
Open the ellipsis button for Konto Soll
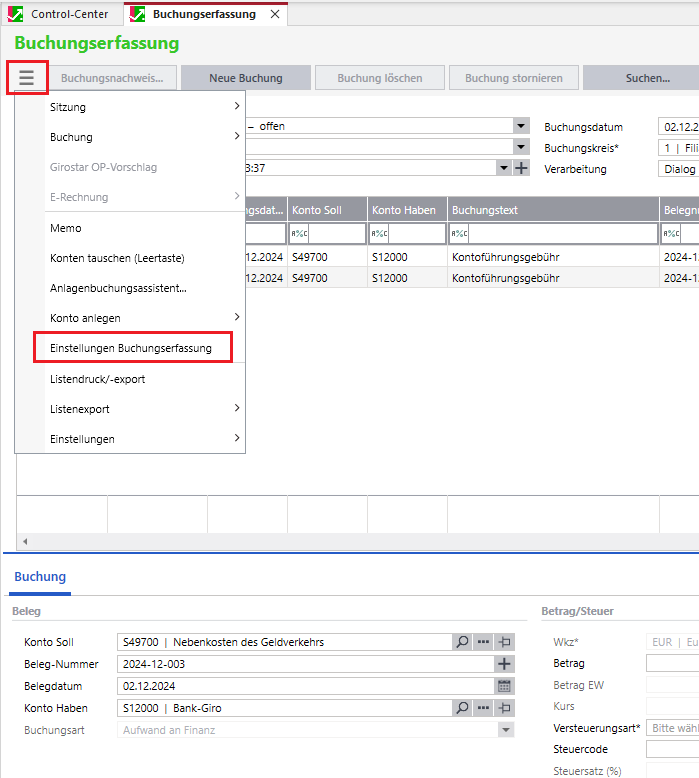[x=483, y=642]
